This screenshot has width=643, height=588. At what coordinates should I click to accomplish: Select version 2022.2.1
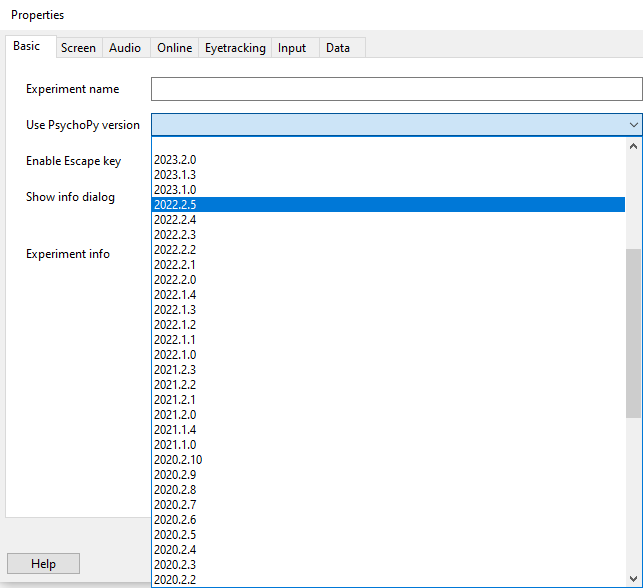(388, 264)
